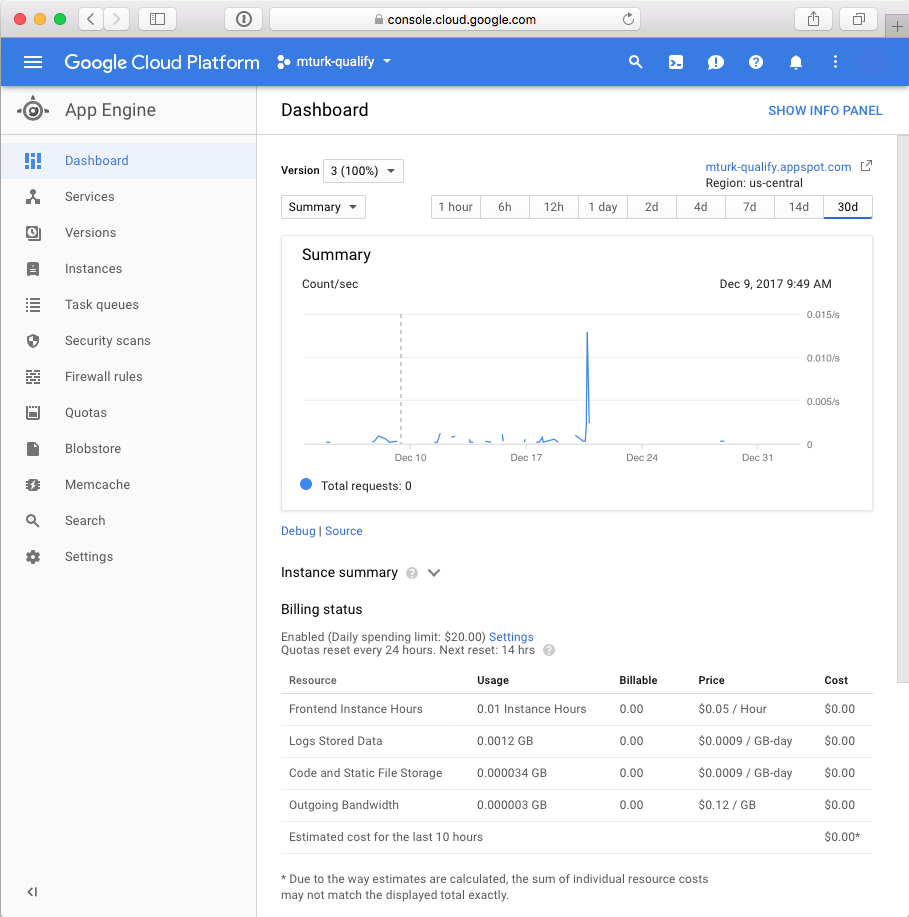The image size is (909, 917).
Task: Open mturk-qualify.appspot.com link
Action: tap(778, 167)
